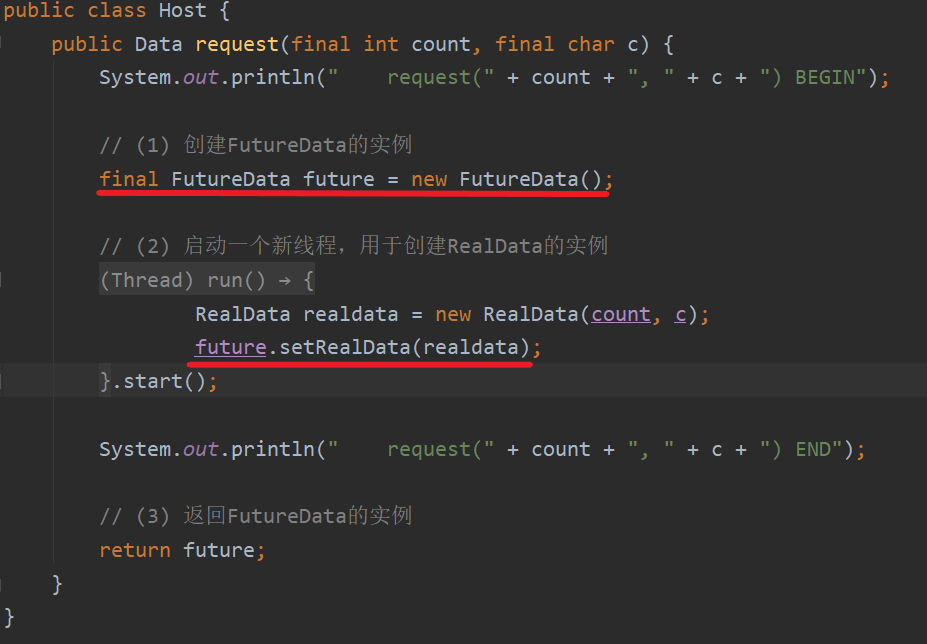This screenshot has width=927, height=644.
Task: Click the comment (3) 返回FutureData的实例
Action: [x=255, y=516]
